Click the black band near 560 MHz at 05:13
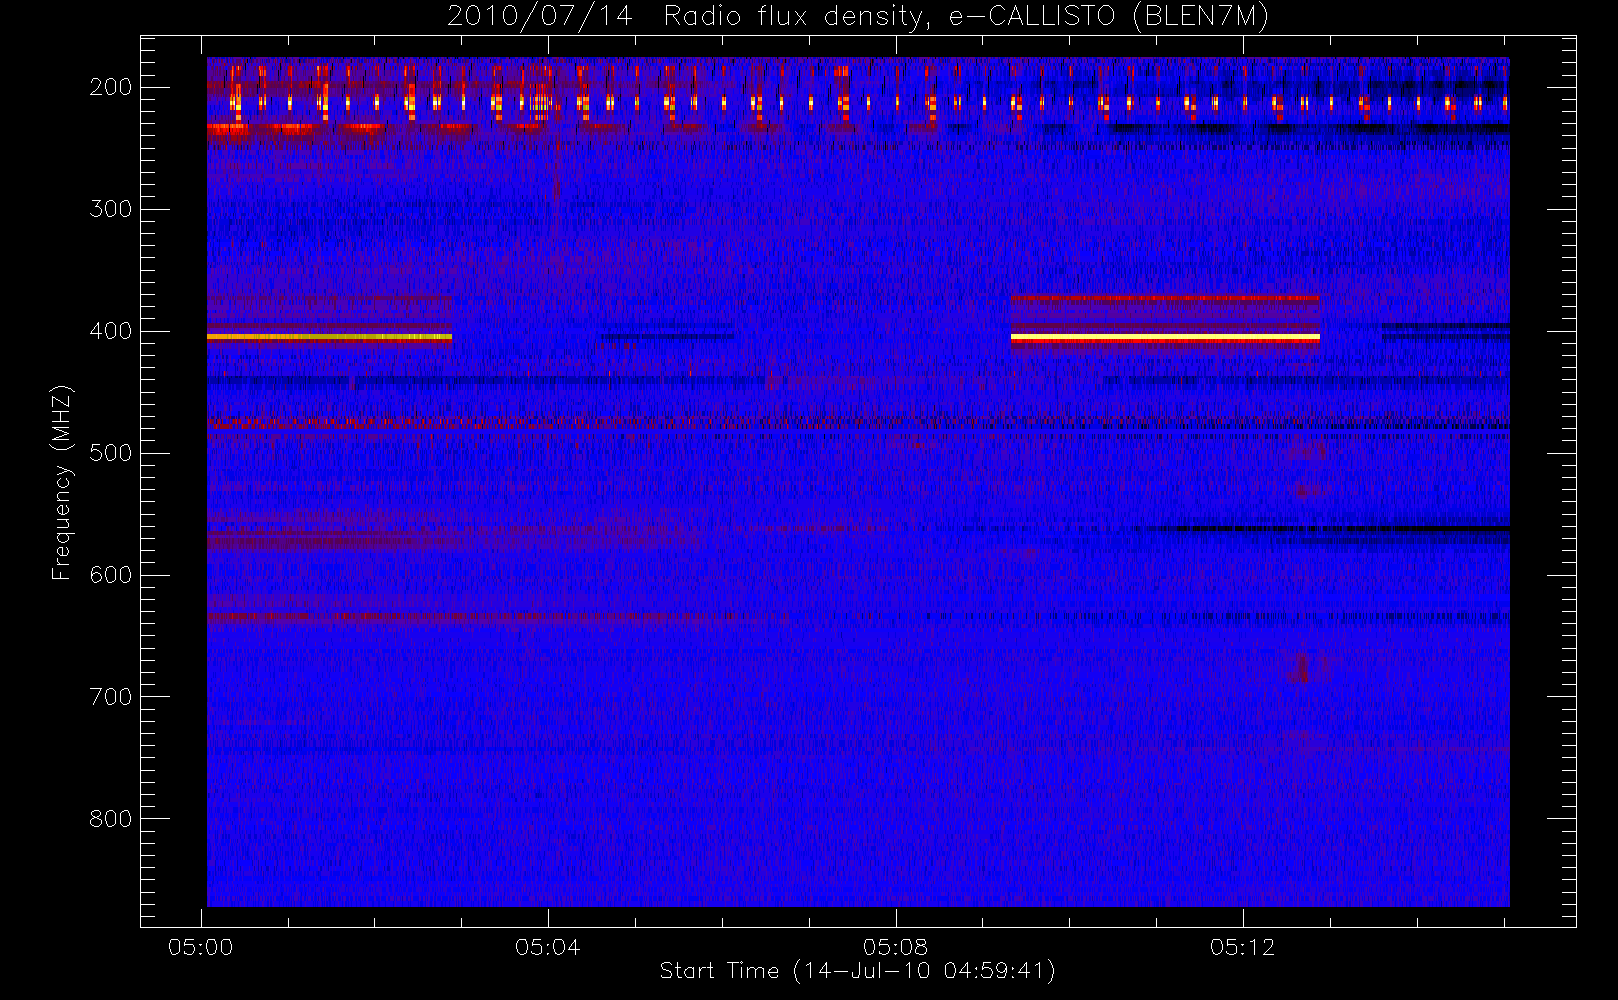 1330,528
